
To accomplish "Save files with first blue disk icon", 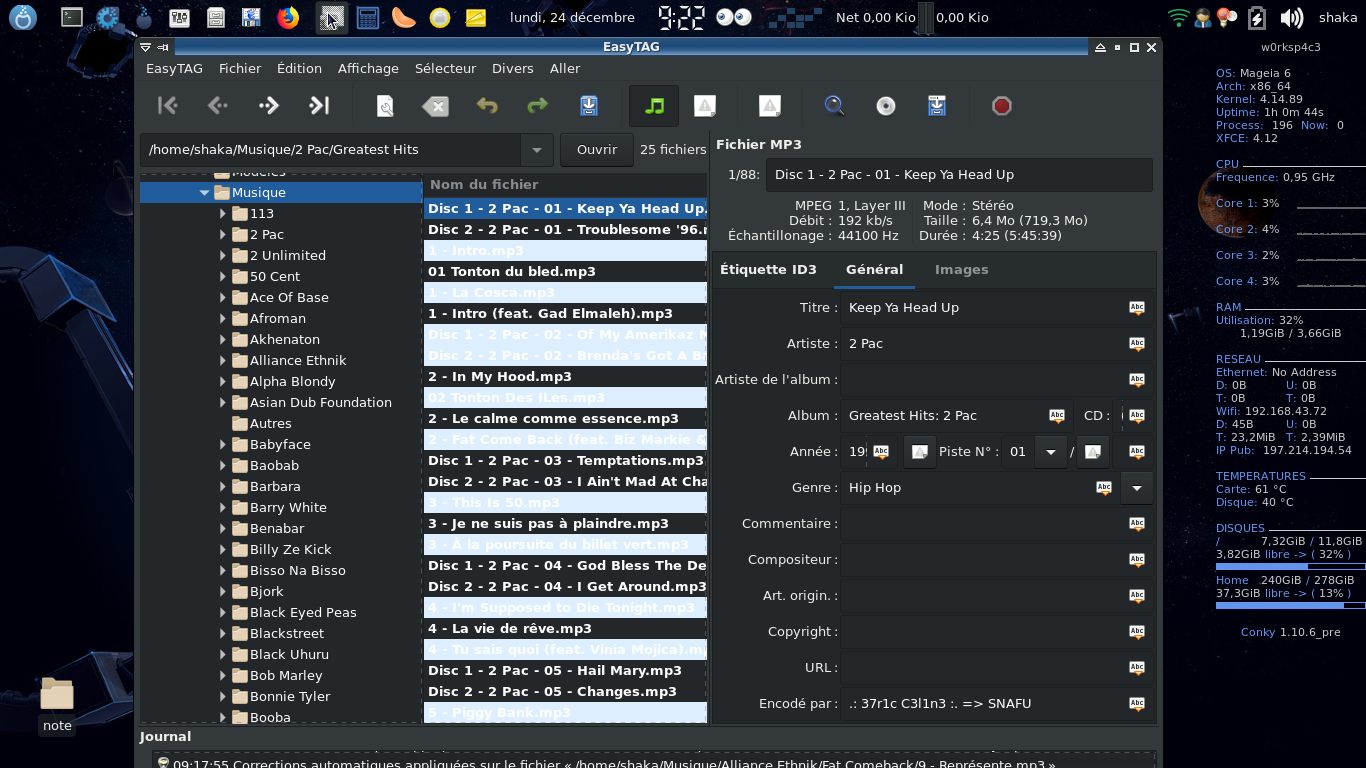I will (x=588, y=105).
